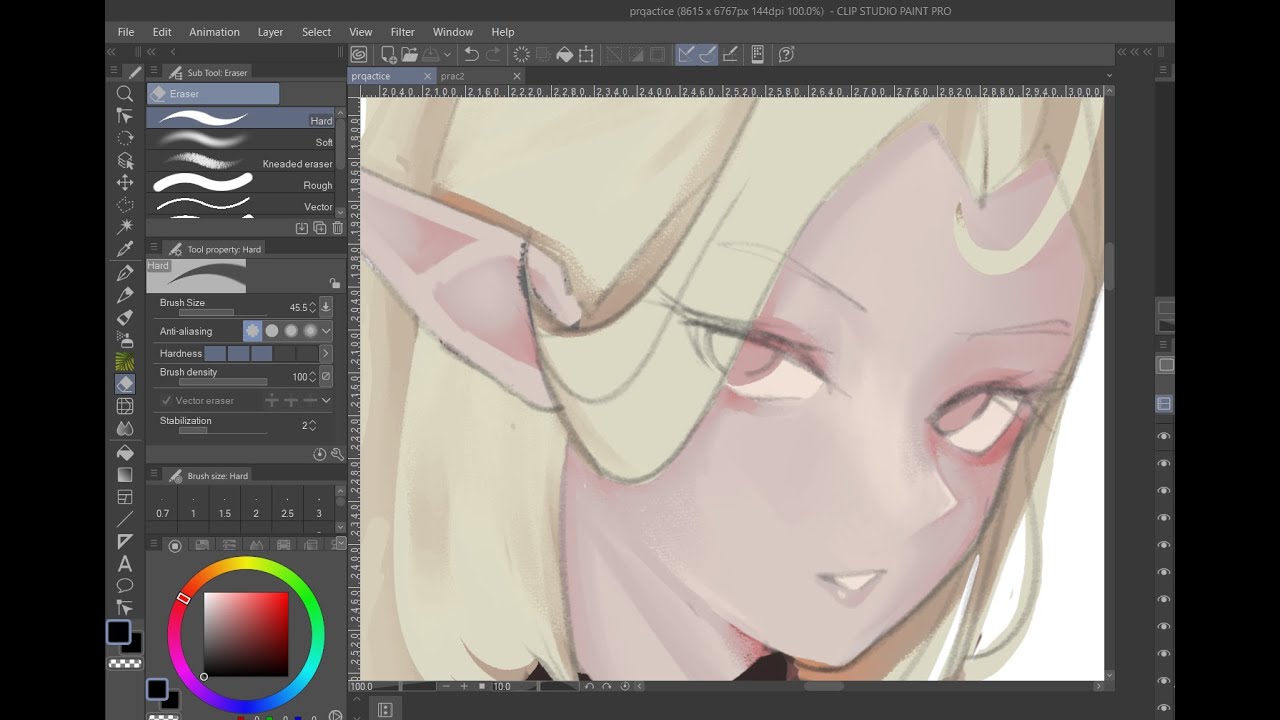Select the Eyedropper tool
The image size is (1280, 720).
pyautogui.click(x=125, y=249)
